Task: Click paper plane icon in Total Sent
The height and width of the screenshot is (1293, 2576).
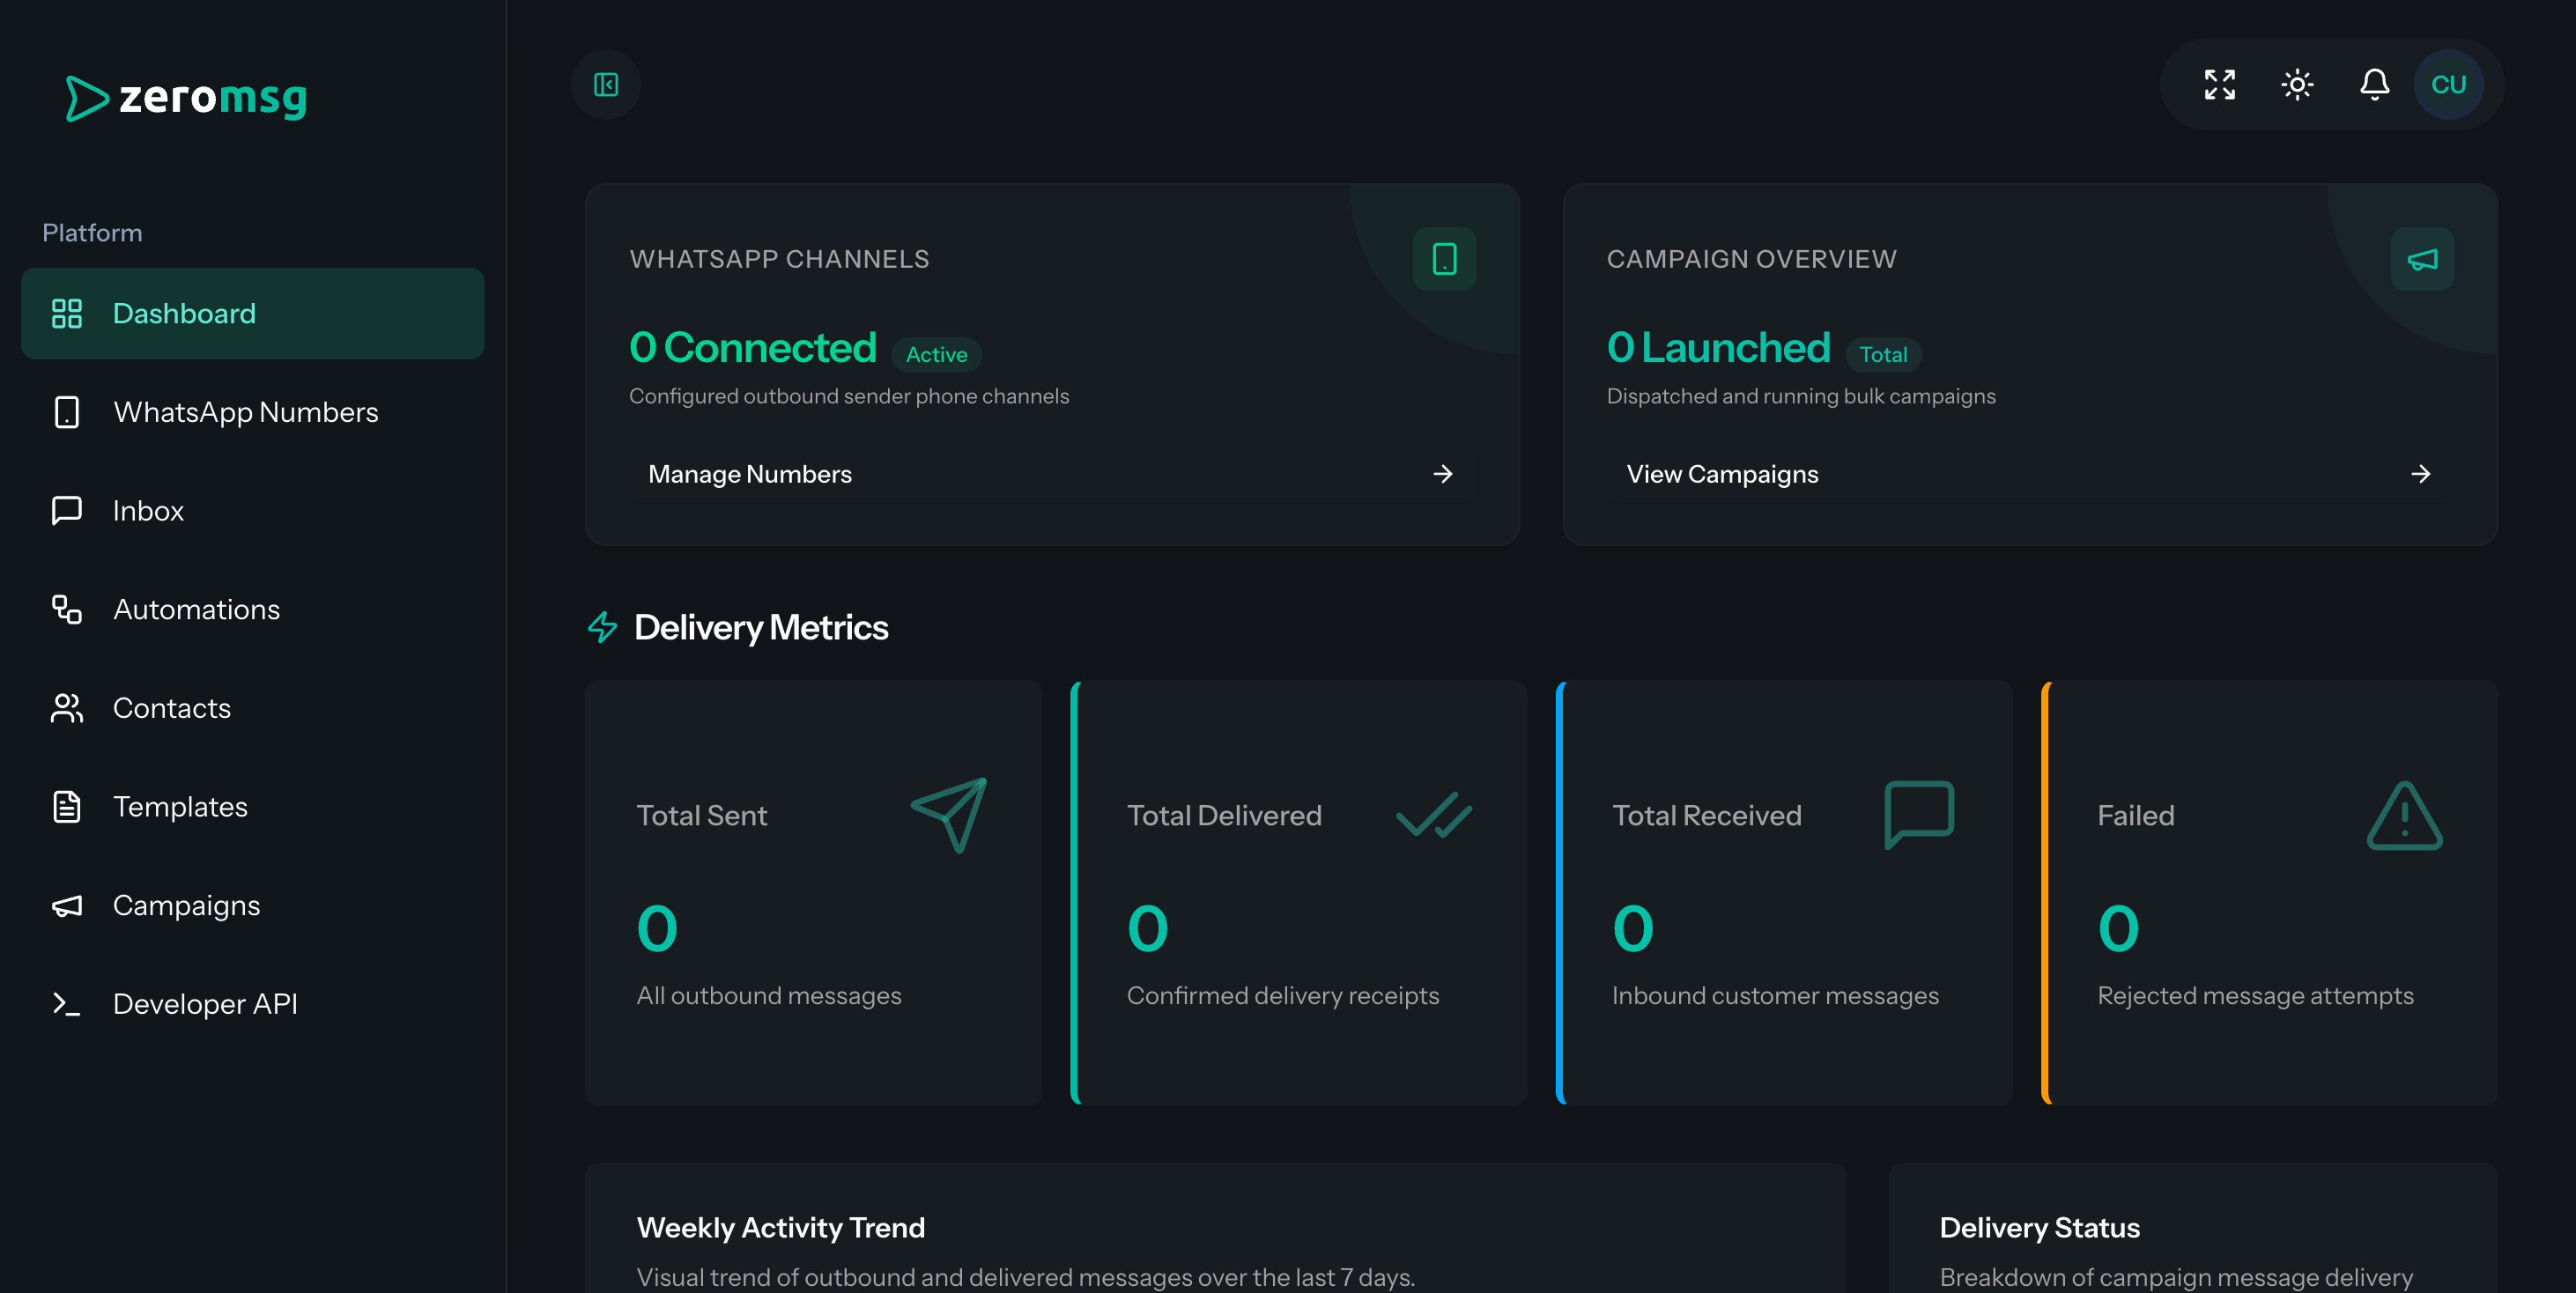Action: [x=949, y=815]
